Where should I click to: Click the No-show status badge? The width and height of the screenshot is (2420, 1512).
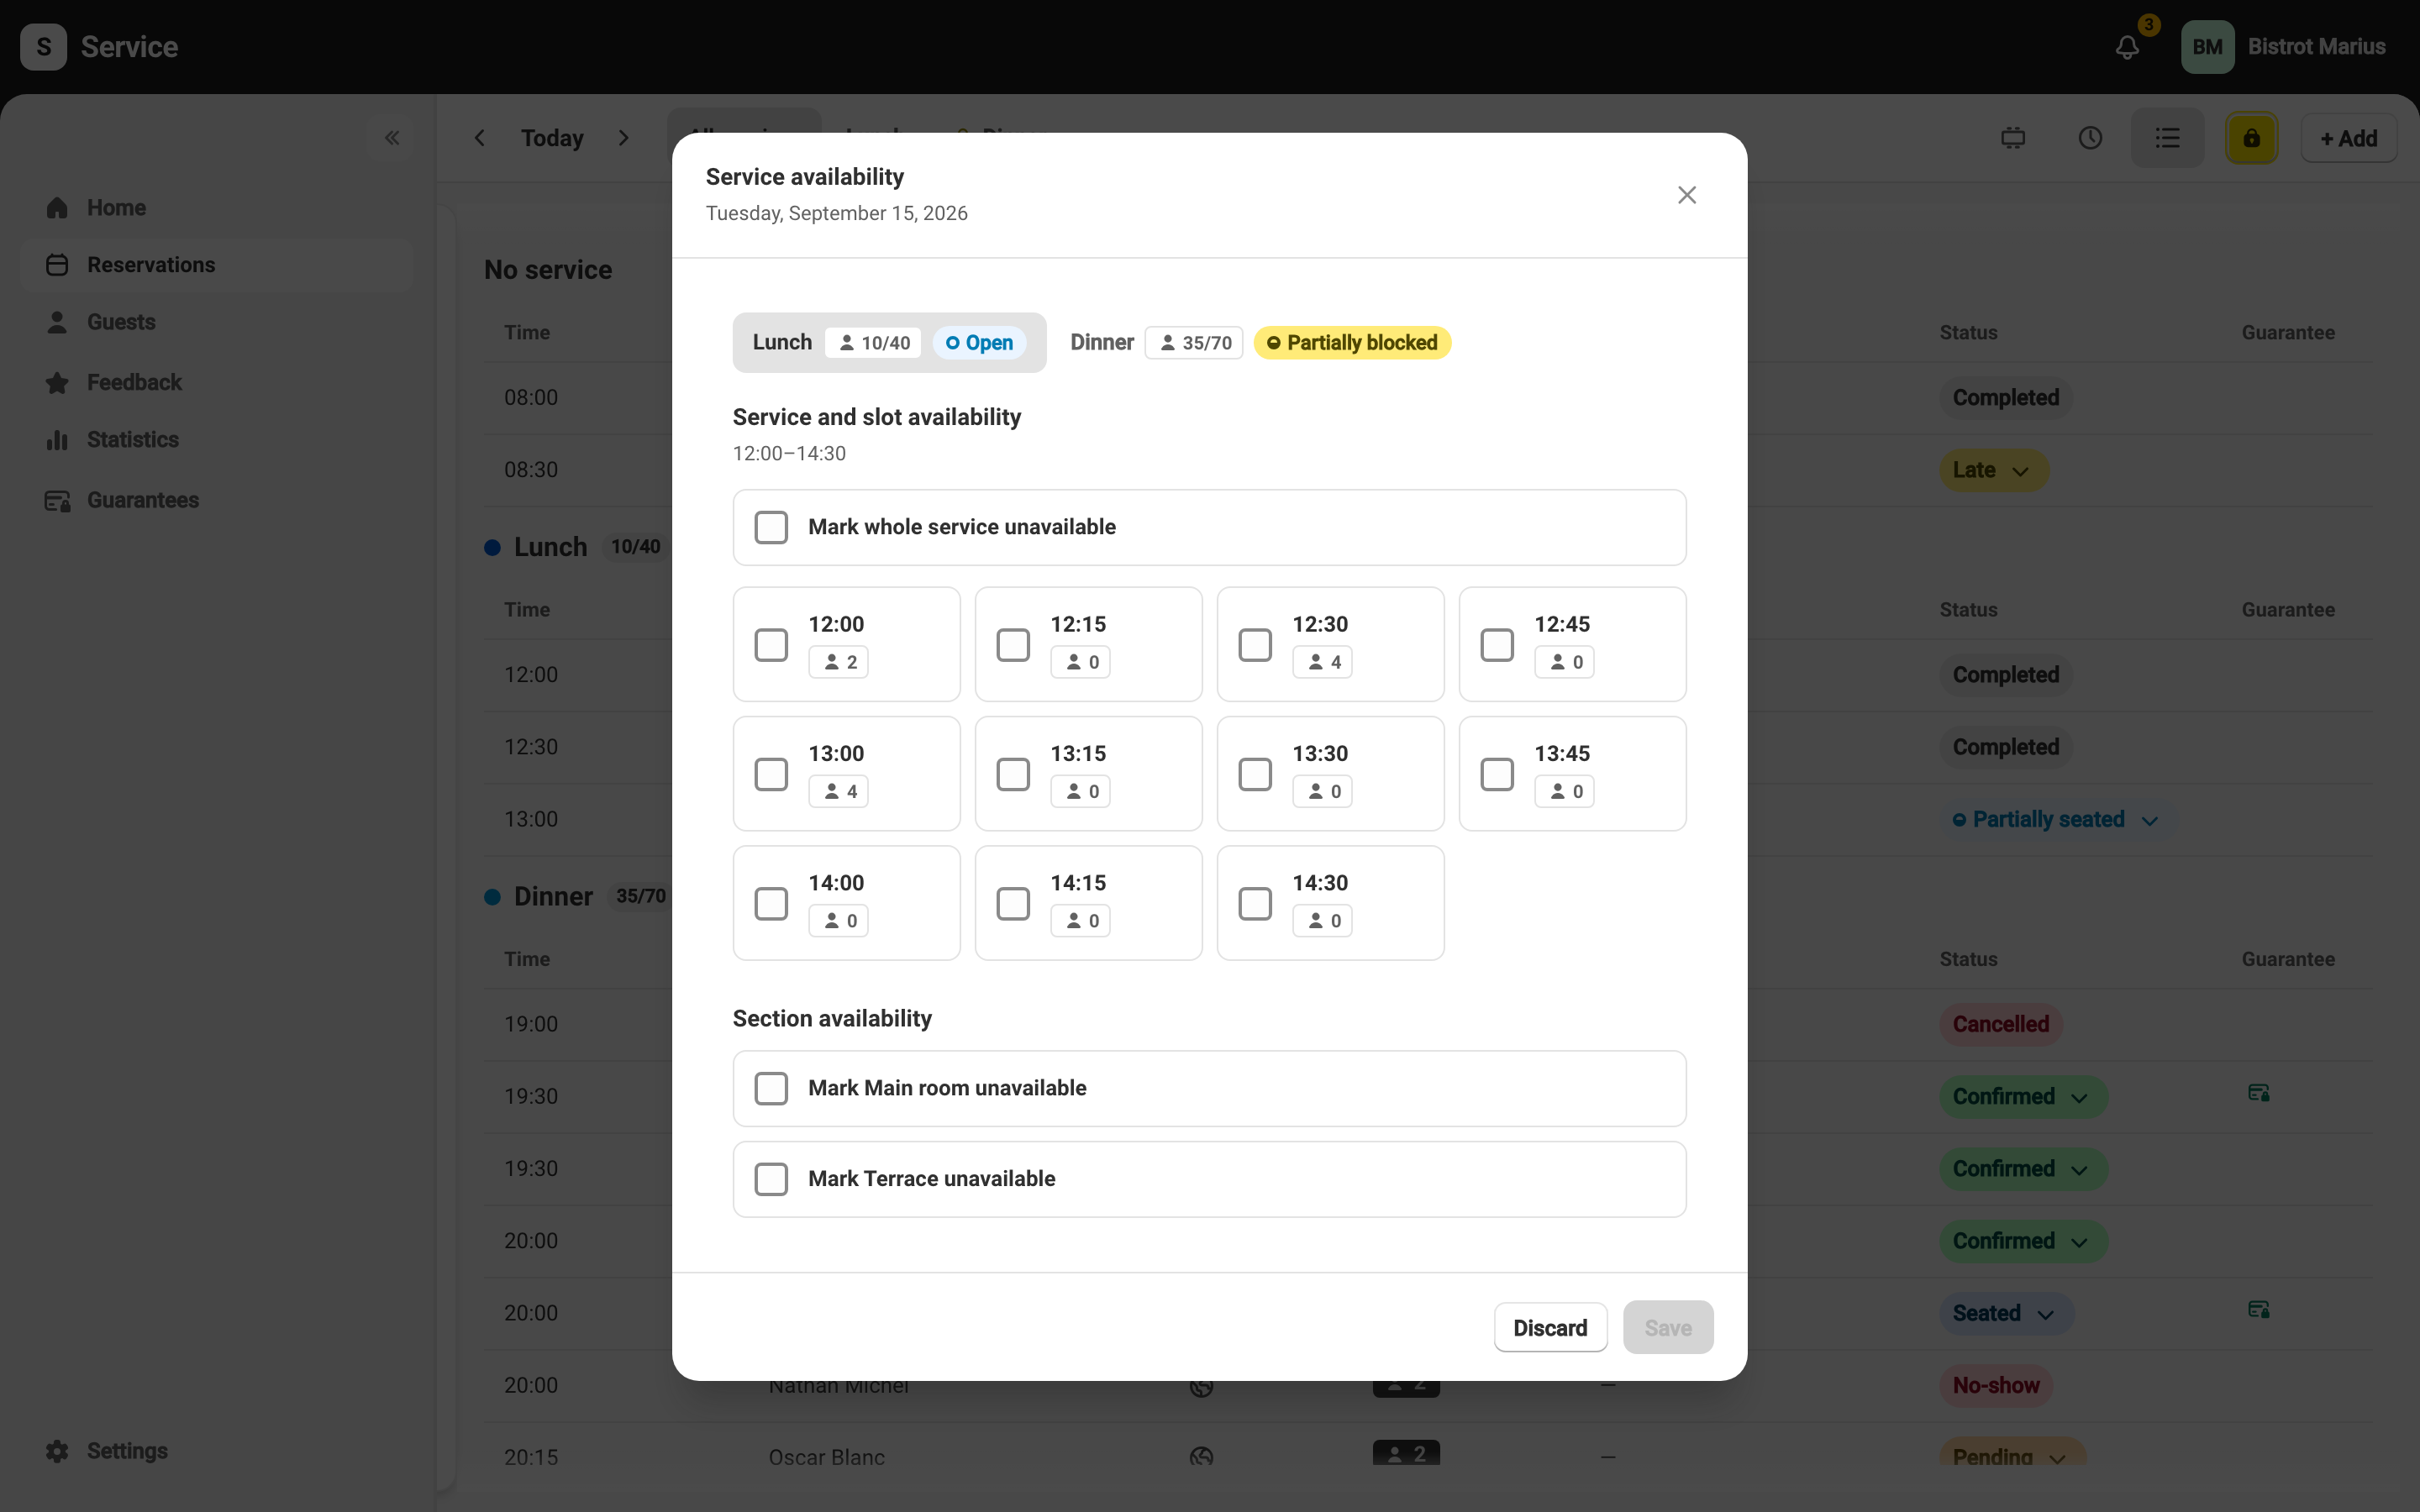[x=1996, y=1386]
